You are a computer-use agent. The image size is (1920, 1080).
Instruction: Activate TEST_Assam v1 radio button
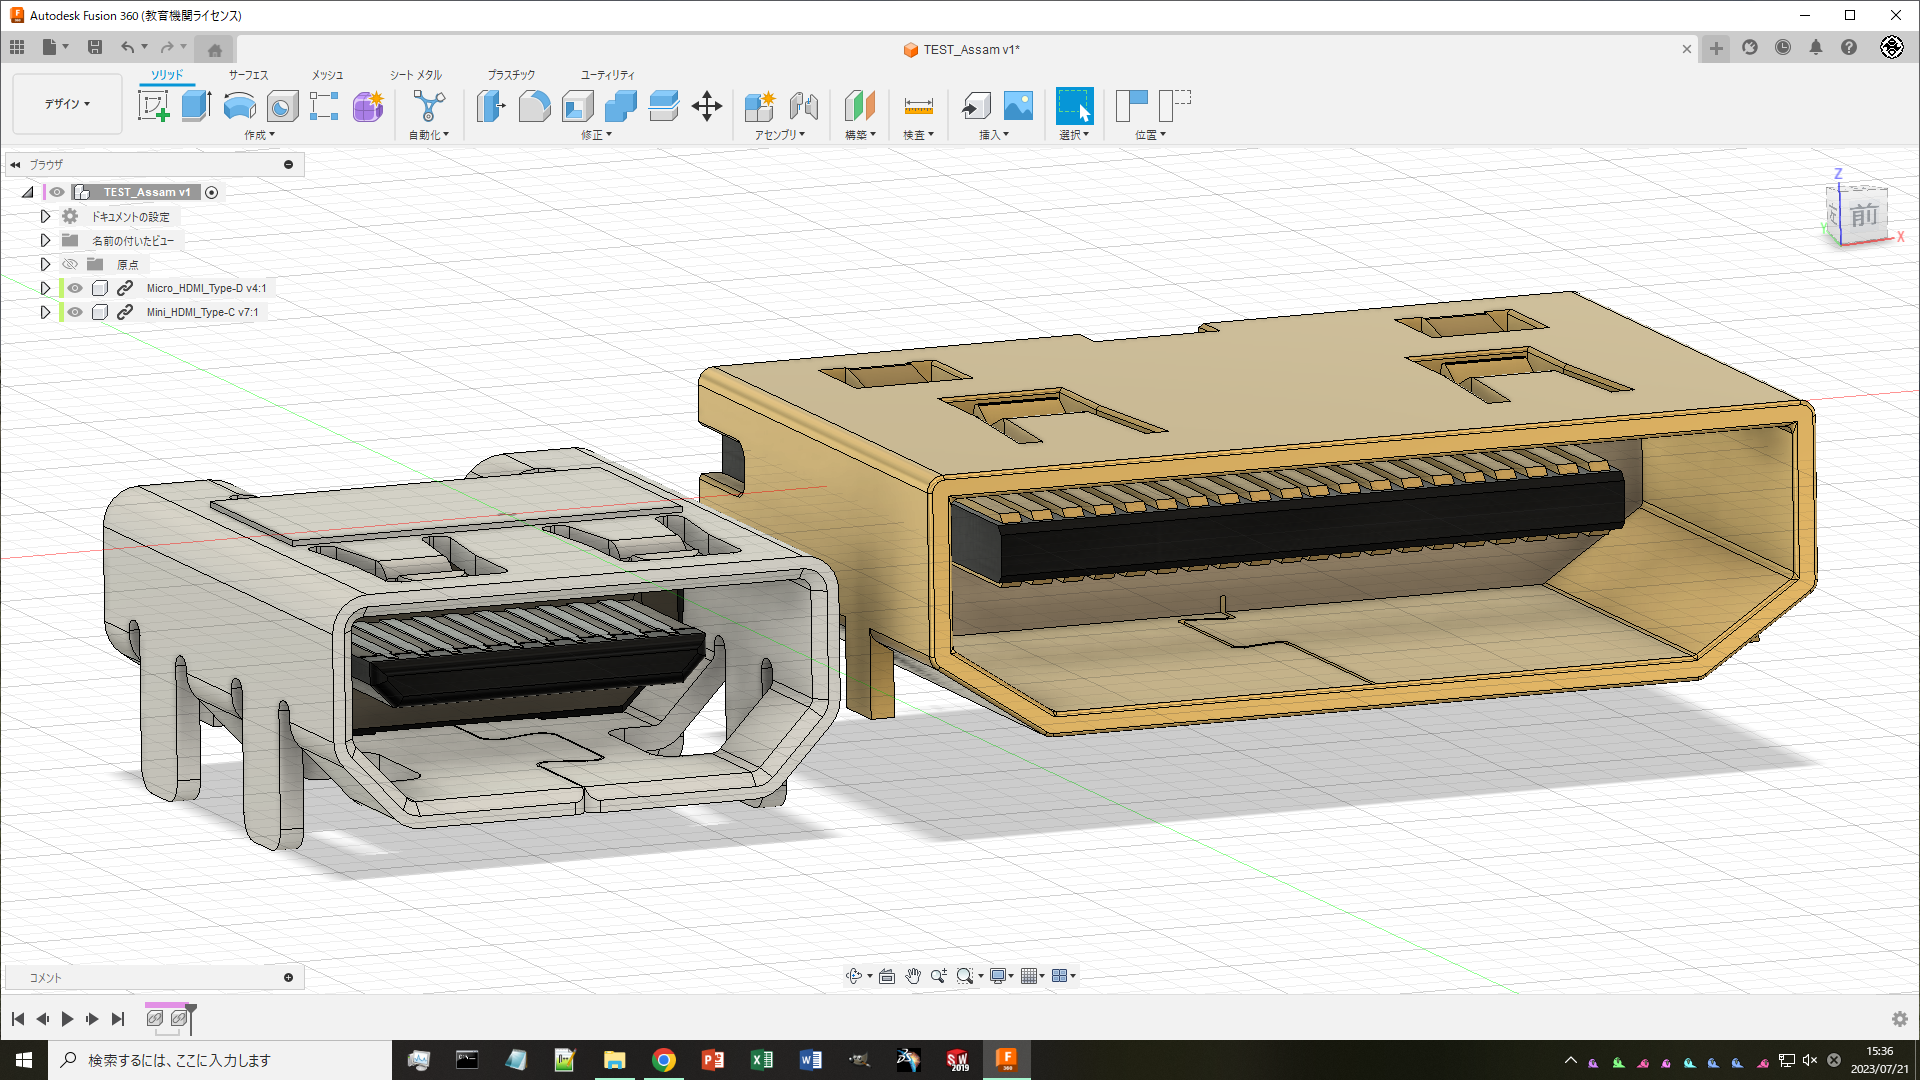click(212, 192)
